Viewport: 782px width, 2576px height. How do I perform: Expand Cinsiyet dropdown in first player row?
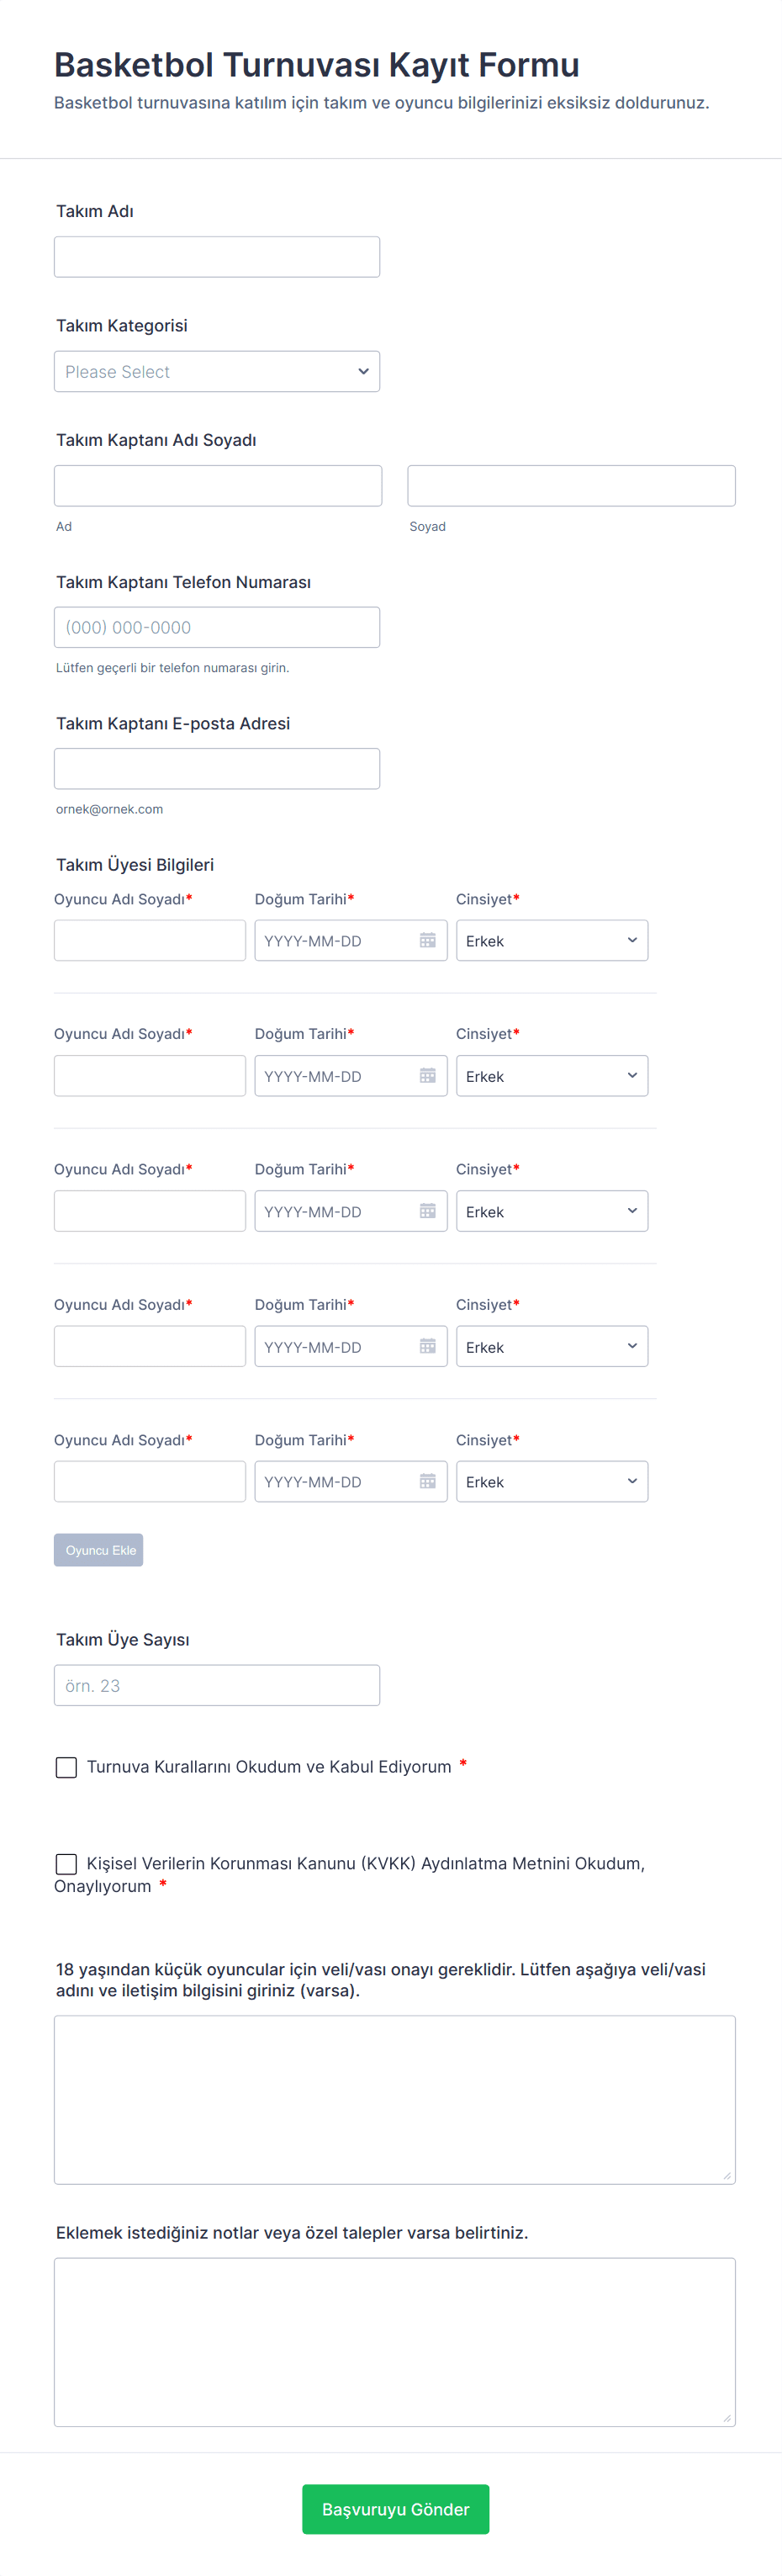551,940
